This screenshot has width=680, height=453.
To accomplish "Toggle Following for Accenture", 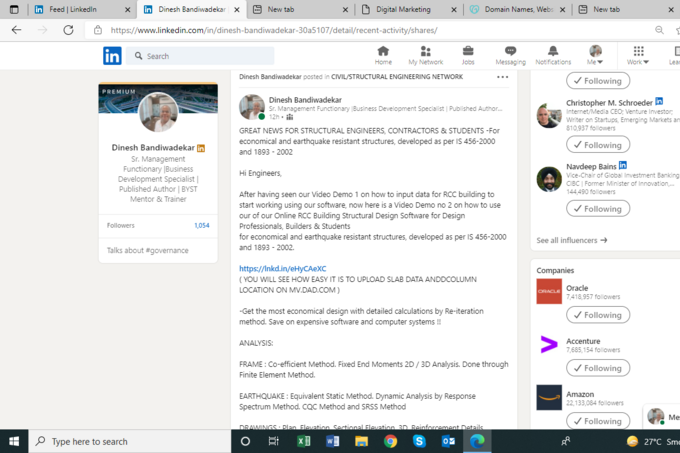I will click(598, 368).
